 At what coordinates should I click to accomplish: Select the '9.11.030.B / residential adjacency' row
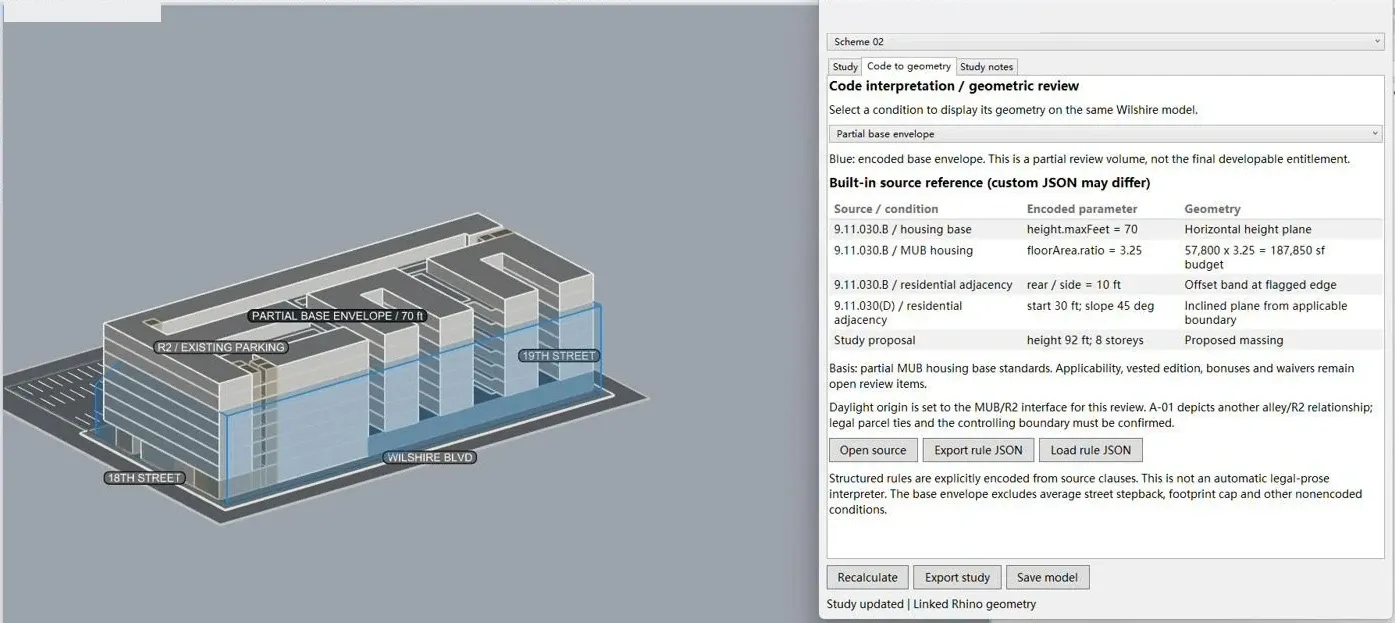[x=1105, y=285]
